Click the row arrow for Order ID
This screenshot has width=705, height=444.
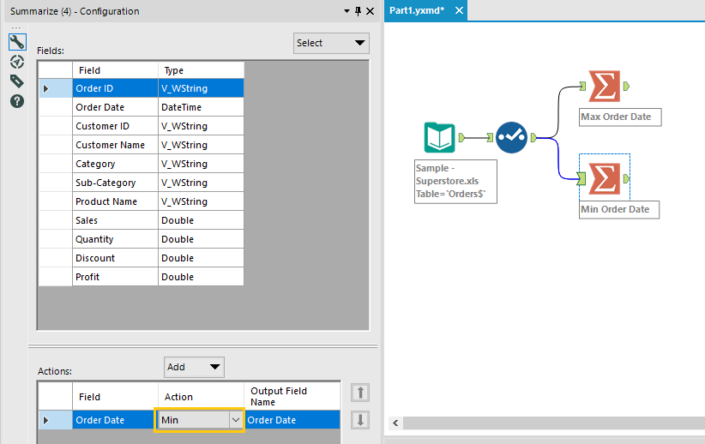tap(45, 89)
